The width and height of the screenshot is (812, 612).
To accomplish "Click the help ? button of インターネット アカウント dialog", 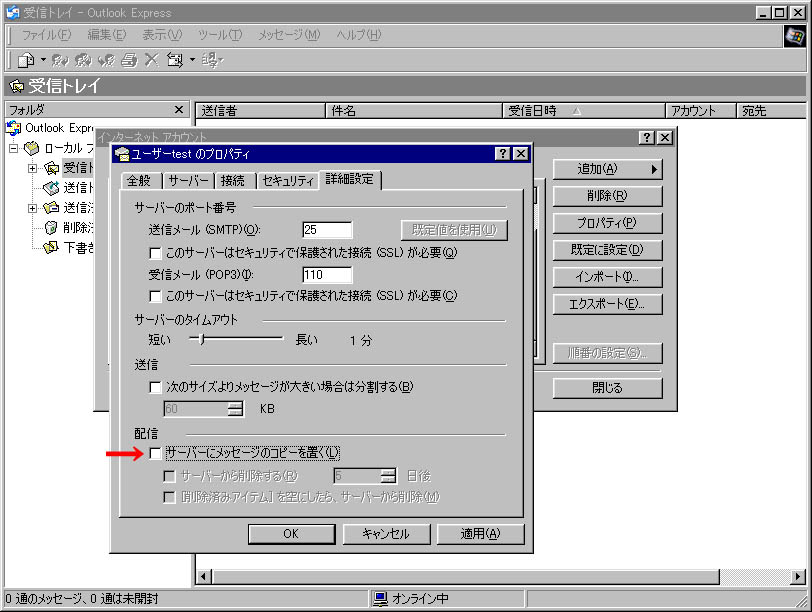I will coord(646,137).
